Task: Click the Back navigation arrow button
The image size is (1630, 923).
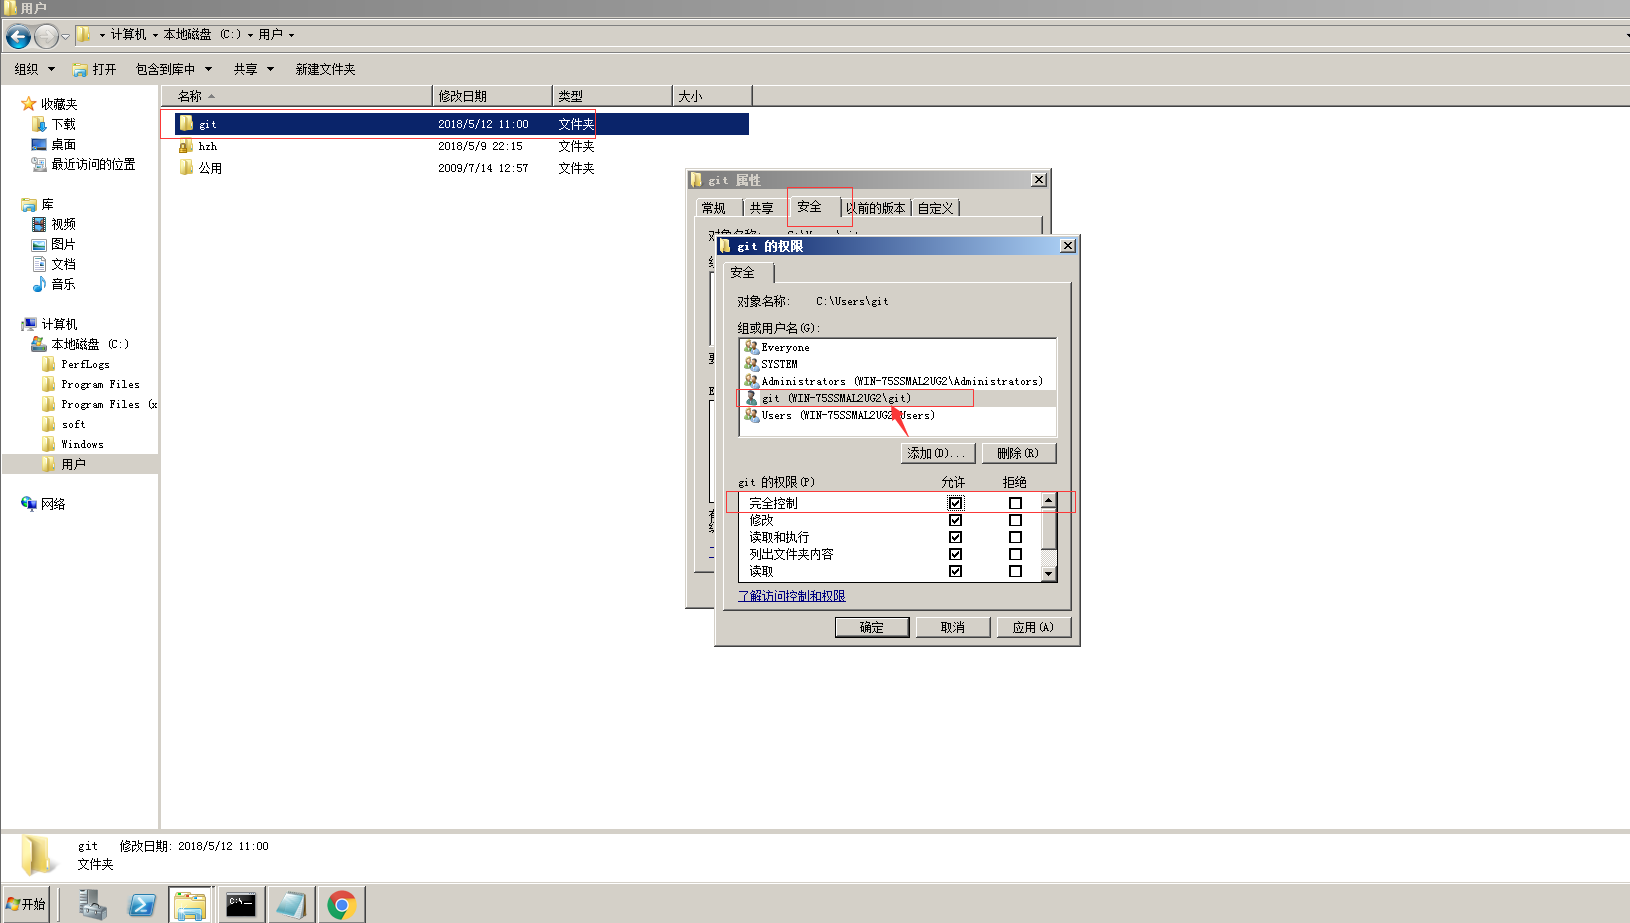Action: coord(18,37)
